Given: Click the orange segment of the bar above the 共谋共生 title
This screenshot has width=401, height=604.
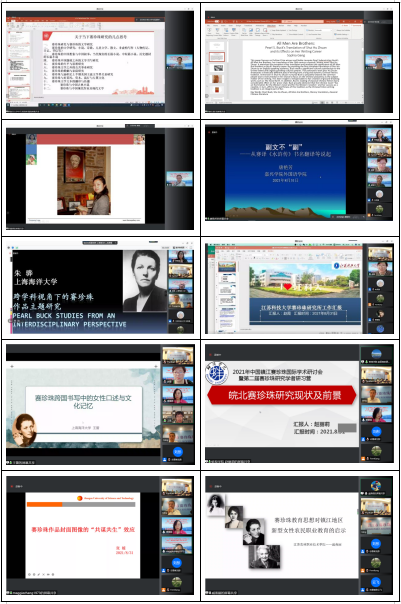Looking at the screenshot, I should coord(45,504).
